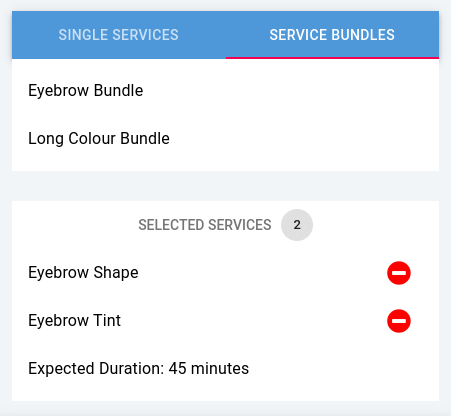Image resolution: width=451 pixels, height=416 pixels.
Task: Click the Eyebrow Shape service name
Action: [x=83, y=273]
